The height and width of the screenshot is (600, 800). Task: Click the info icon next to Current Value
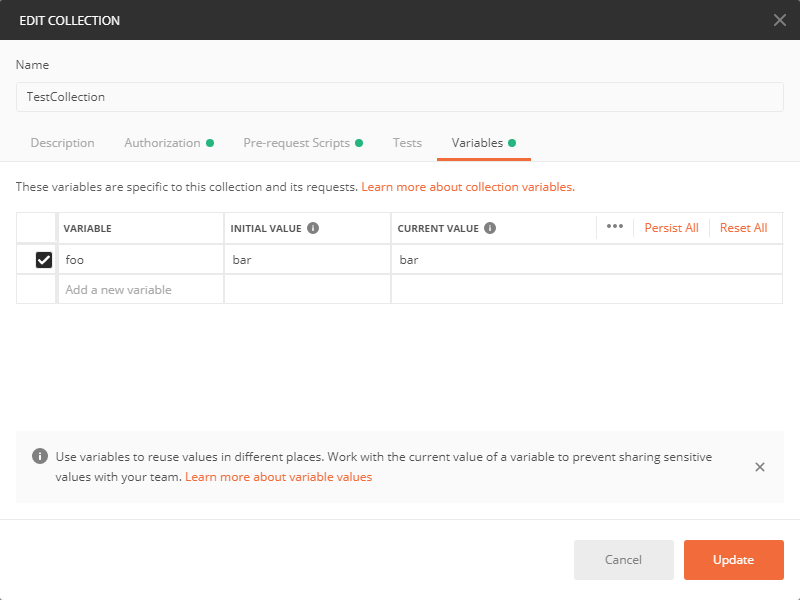coord(491,227)
